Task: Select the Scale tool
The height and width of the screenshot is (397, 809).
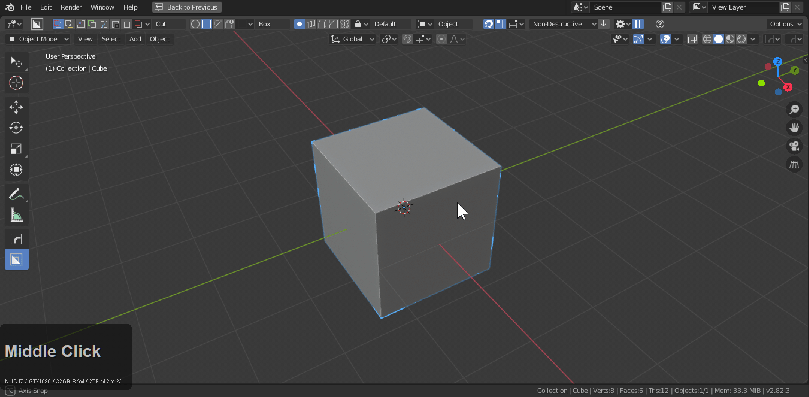Action: pyautogui.click(x=17, y=149)
